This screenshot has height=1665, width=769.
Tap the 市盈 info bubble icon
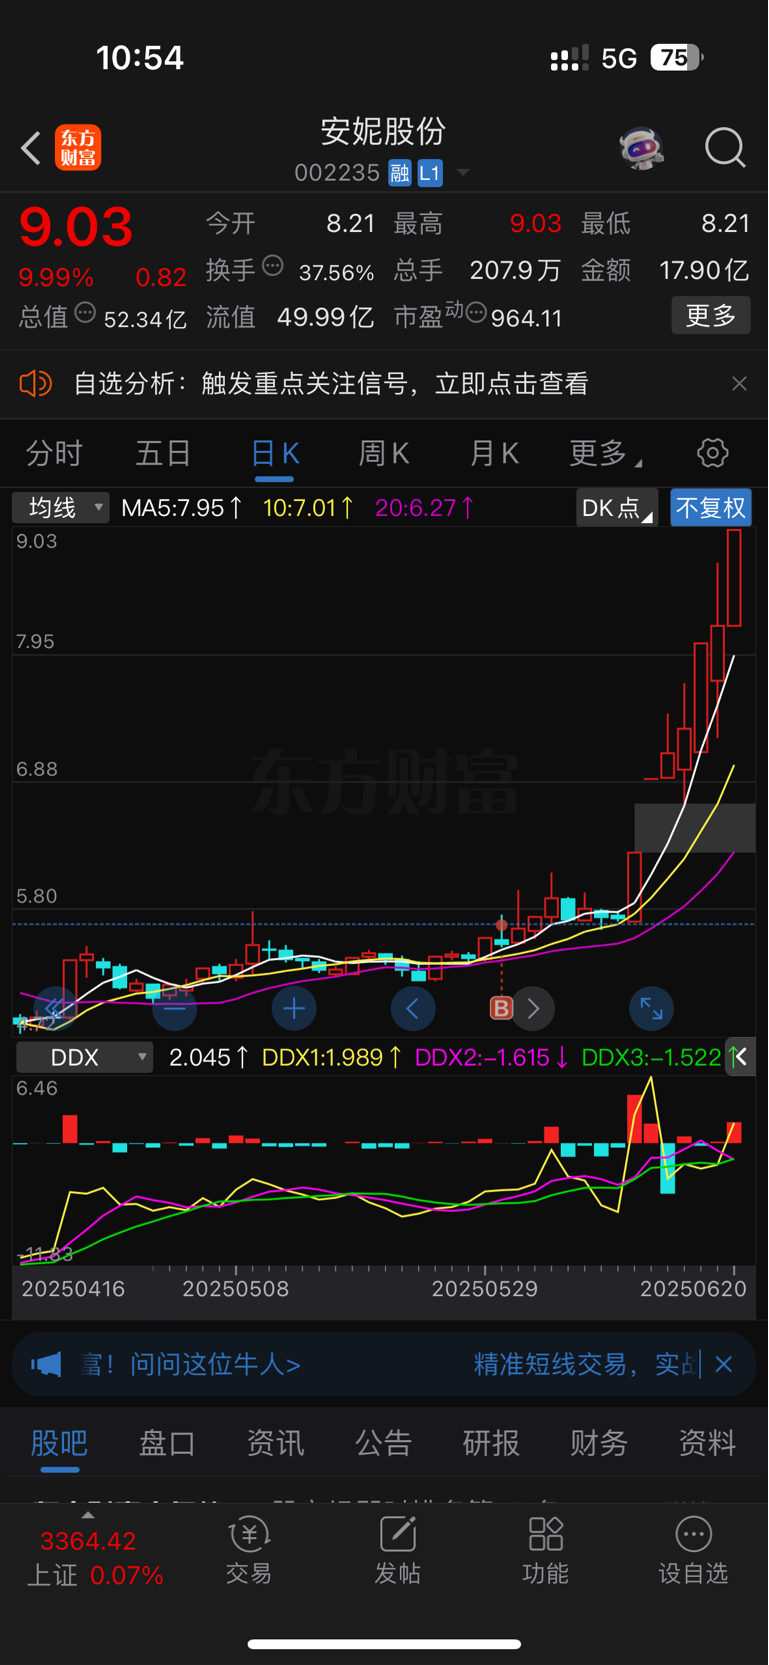coord(476,313)
